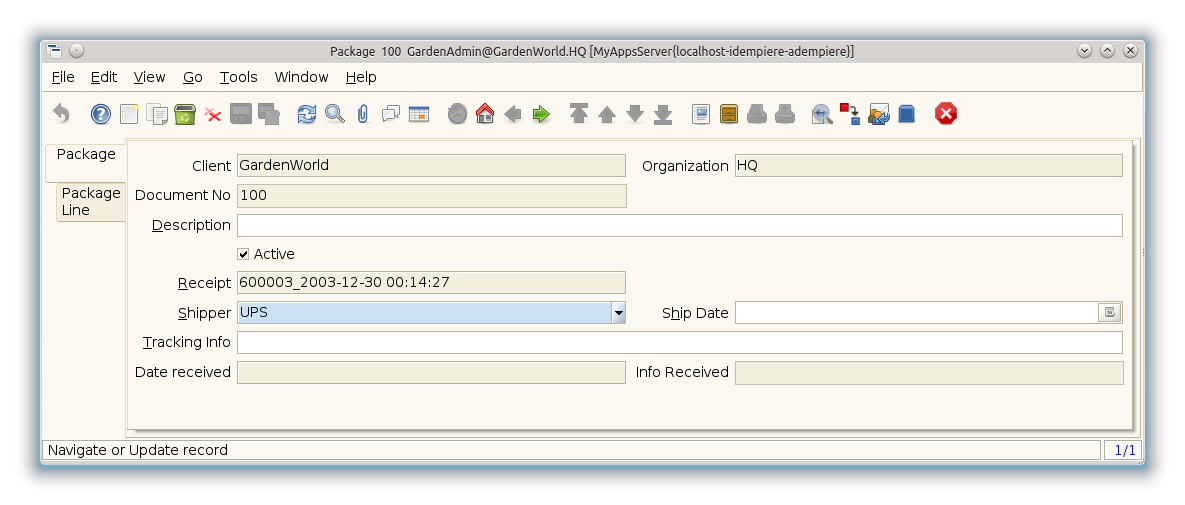
Task: Click the Help question mark icon
Action: tap(101, 114)
